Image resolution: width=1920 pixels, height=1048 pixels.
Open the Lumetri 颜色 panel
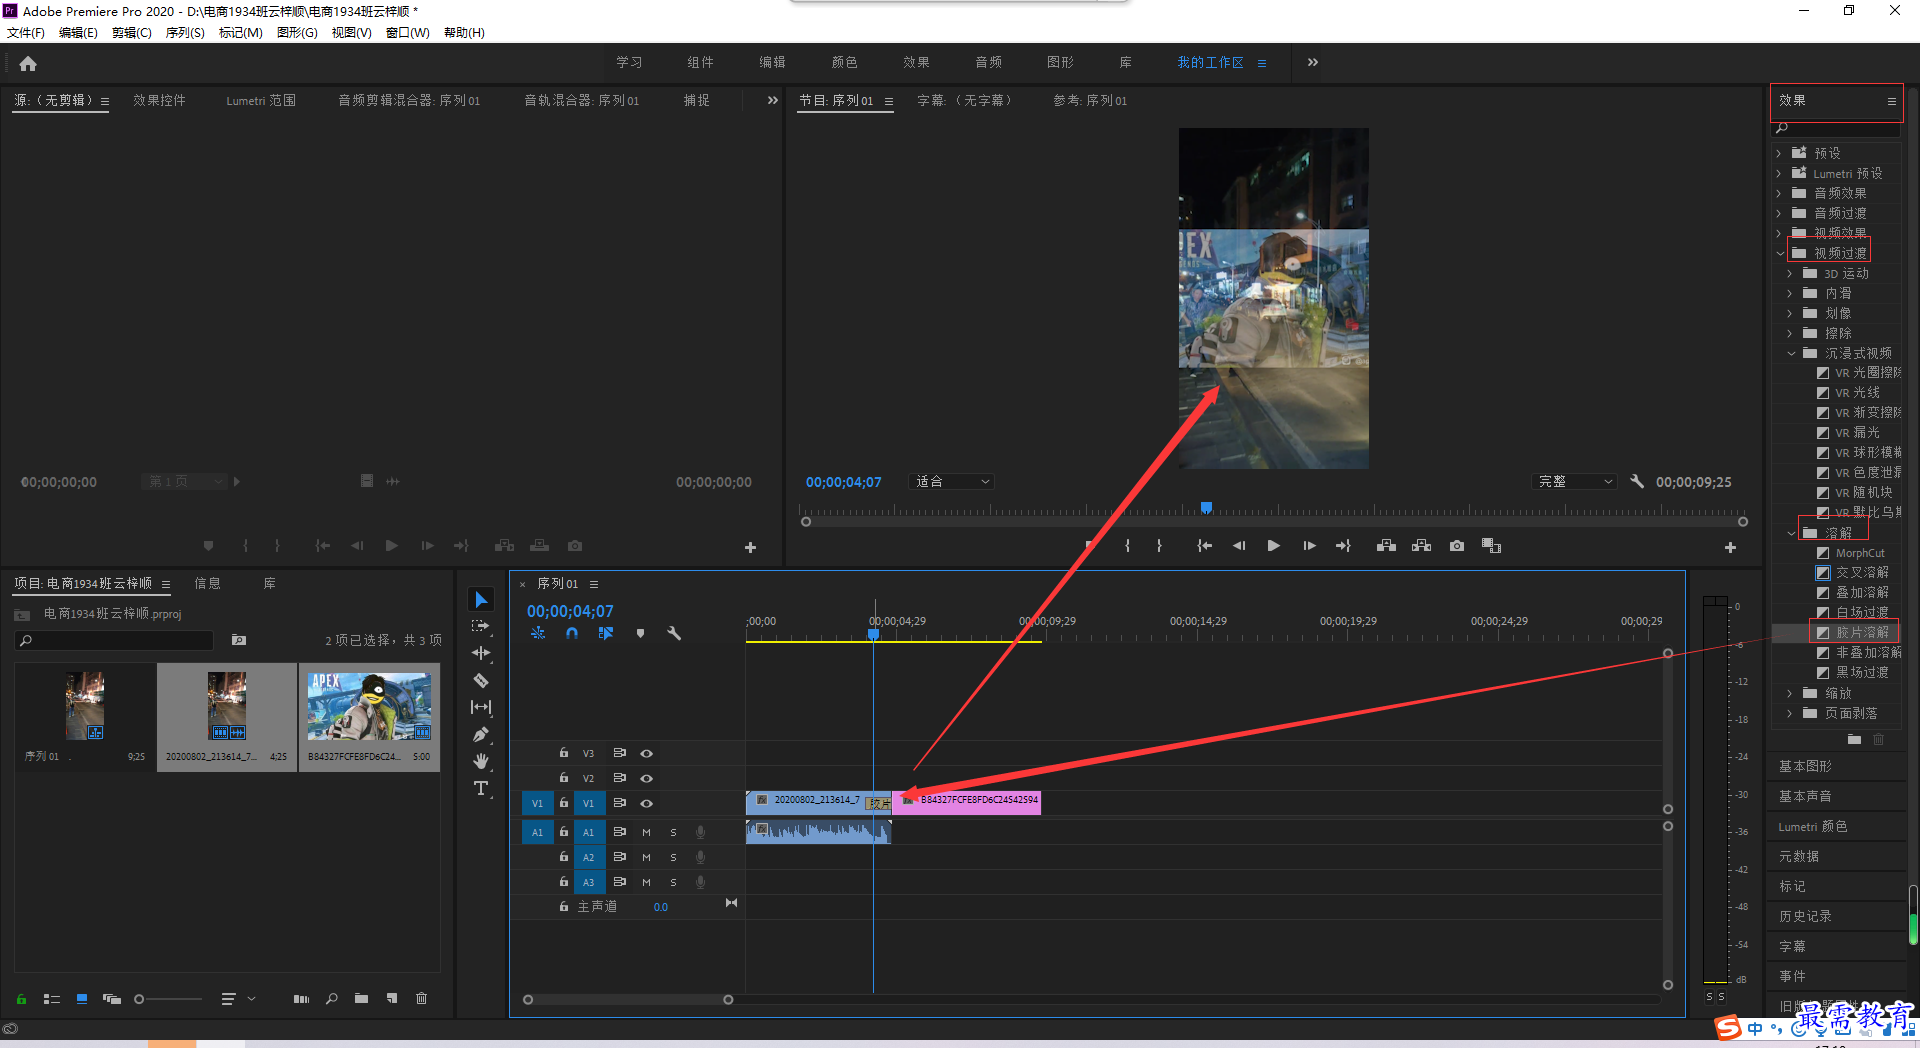[x=1812, y=826]
